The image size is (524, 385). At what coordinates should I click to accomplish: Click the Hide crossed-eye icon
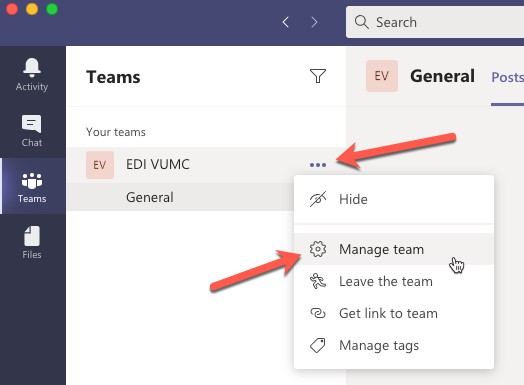click(x=318, y=199)
